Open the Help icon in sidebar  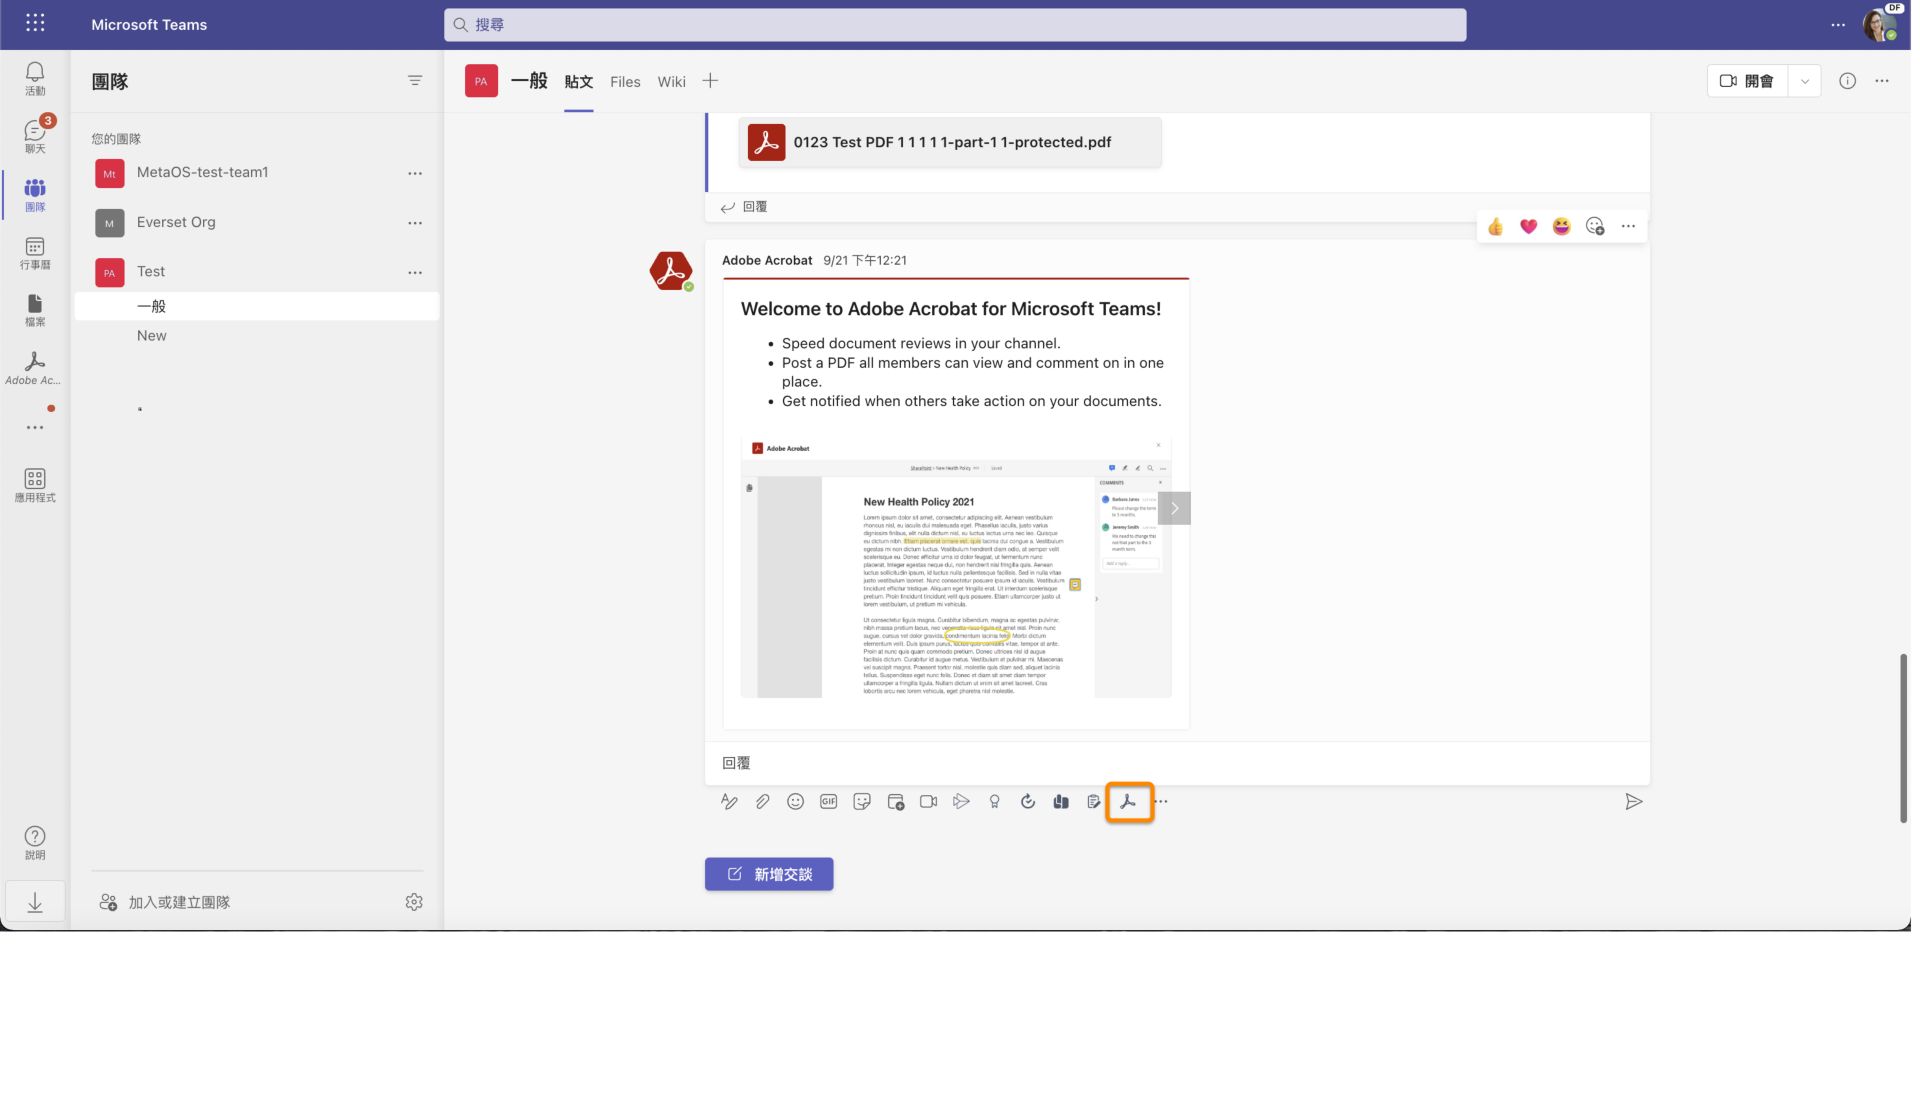(x=35, y=842)
